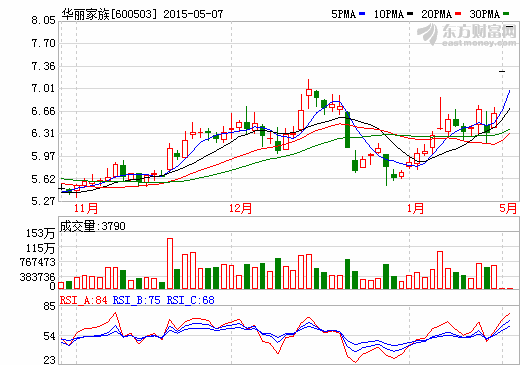Click the 7.70 price axis label
Screen dimensions: 520x365
pyautogui.click(x=43, y=43)
